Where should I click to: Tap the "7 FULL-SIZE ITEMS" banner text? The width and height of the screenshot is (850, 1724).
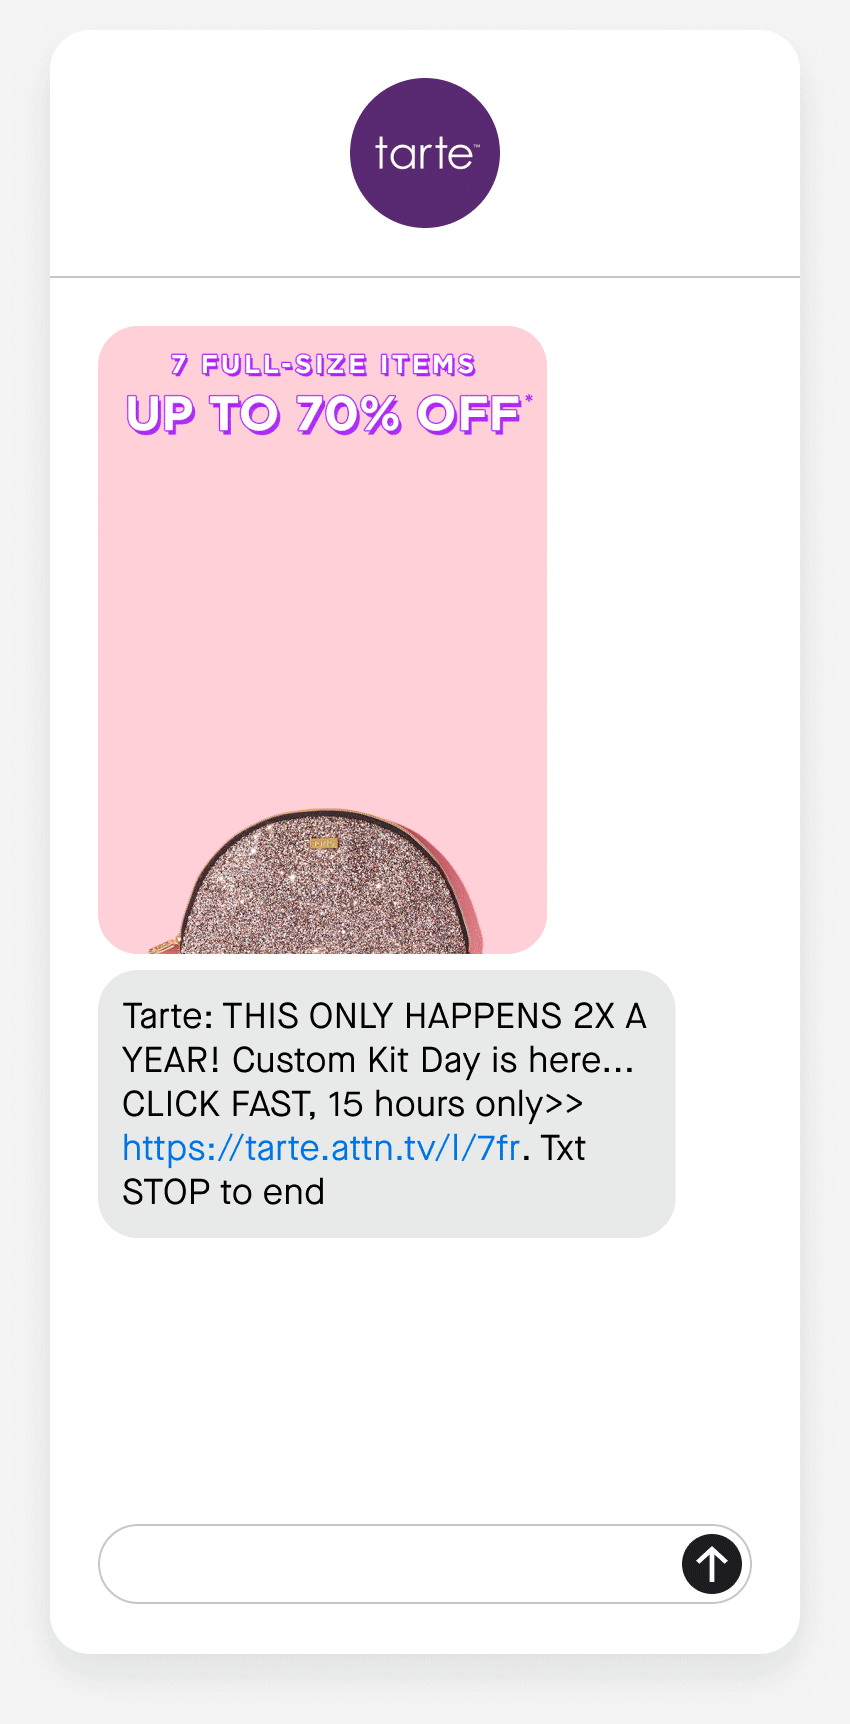pyautogui.click(x=323, y=365)
